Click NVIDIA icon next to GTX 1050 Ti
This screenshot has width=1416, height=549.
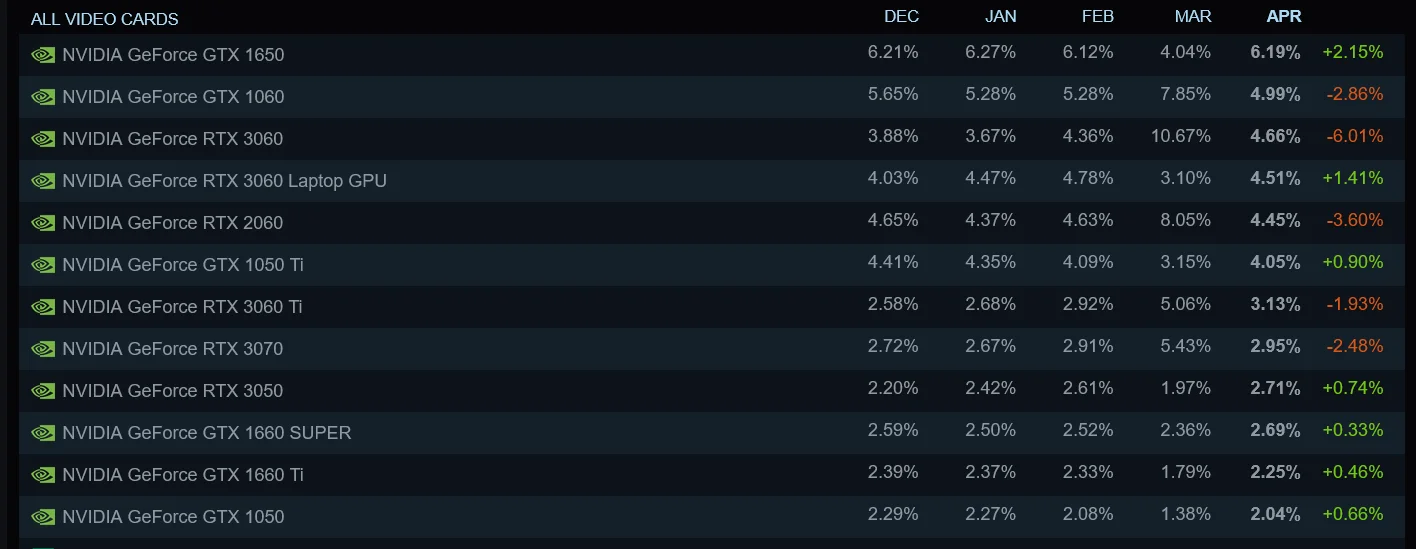(43, 265)
